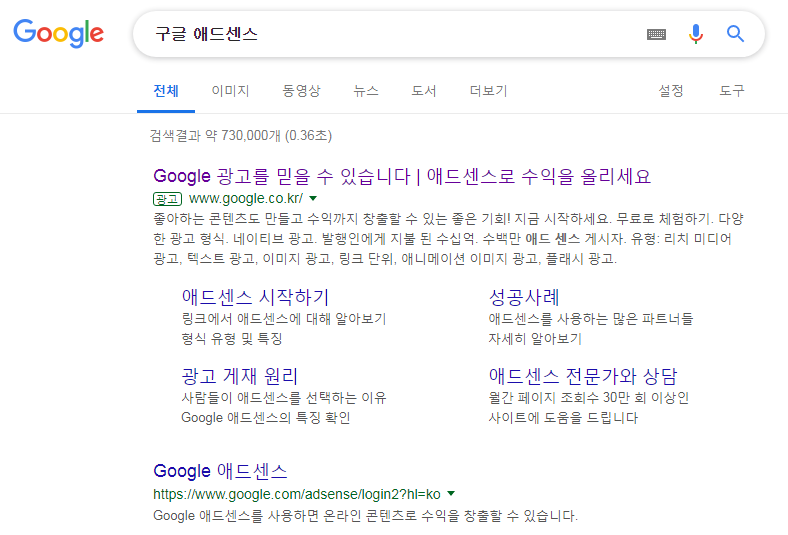
Task: Select the 전체 tab
Action: point(166,91)
